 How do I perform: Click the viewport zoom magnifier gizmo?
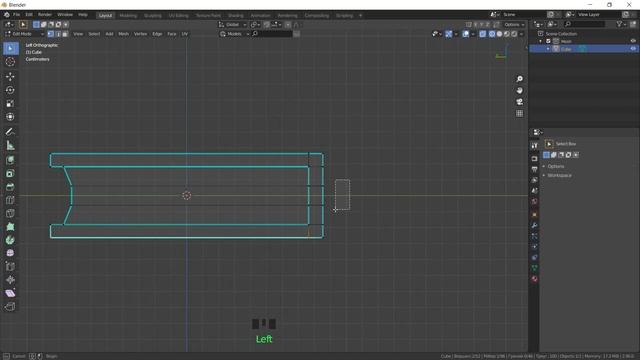coord(519,79)
